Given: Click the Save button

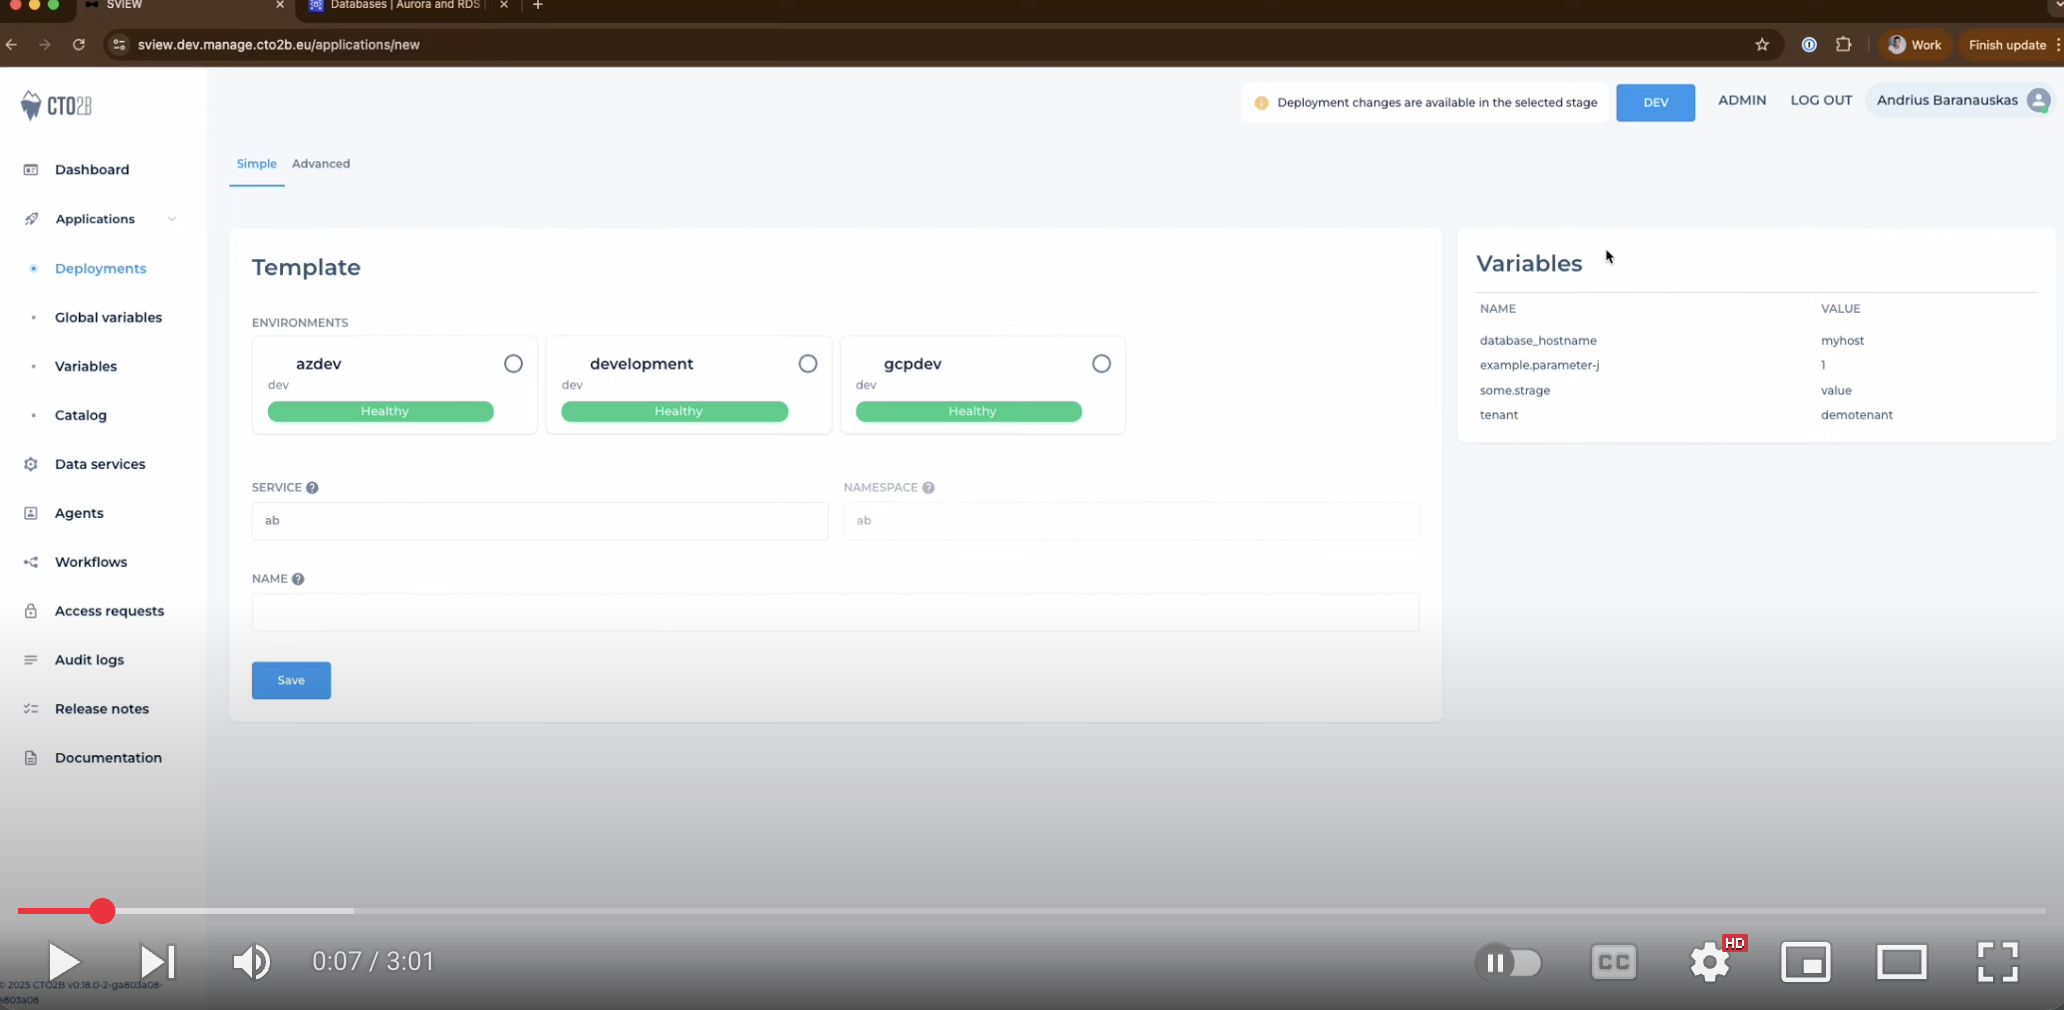Looking at the screenshot, I should 290,680.
